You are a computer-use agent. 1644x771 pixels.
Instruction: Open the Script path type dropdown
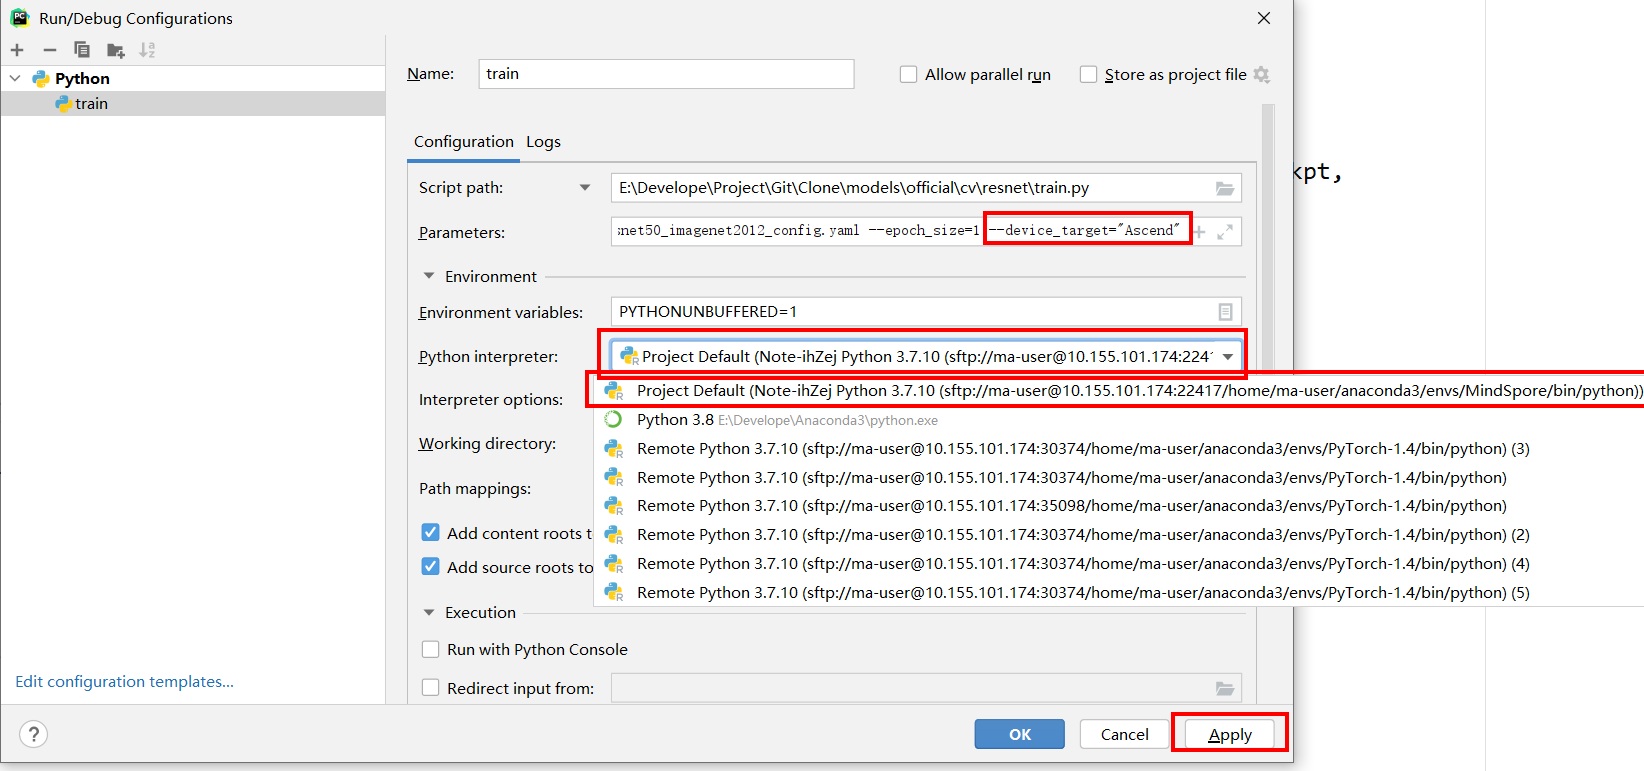coord(585,188)
